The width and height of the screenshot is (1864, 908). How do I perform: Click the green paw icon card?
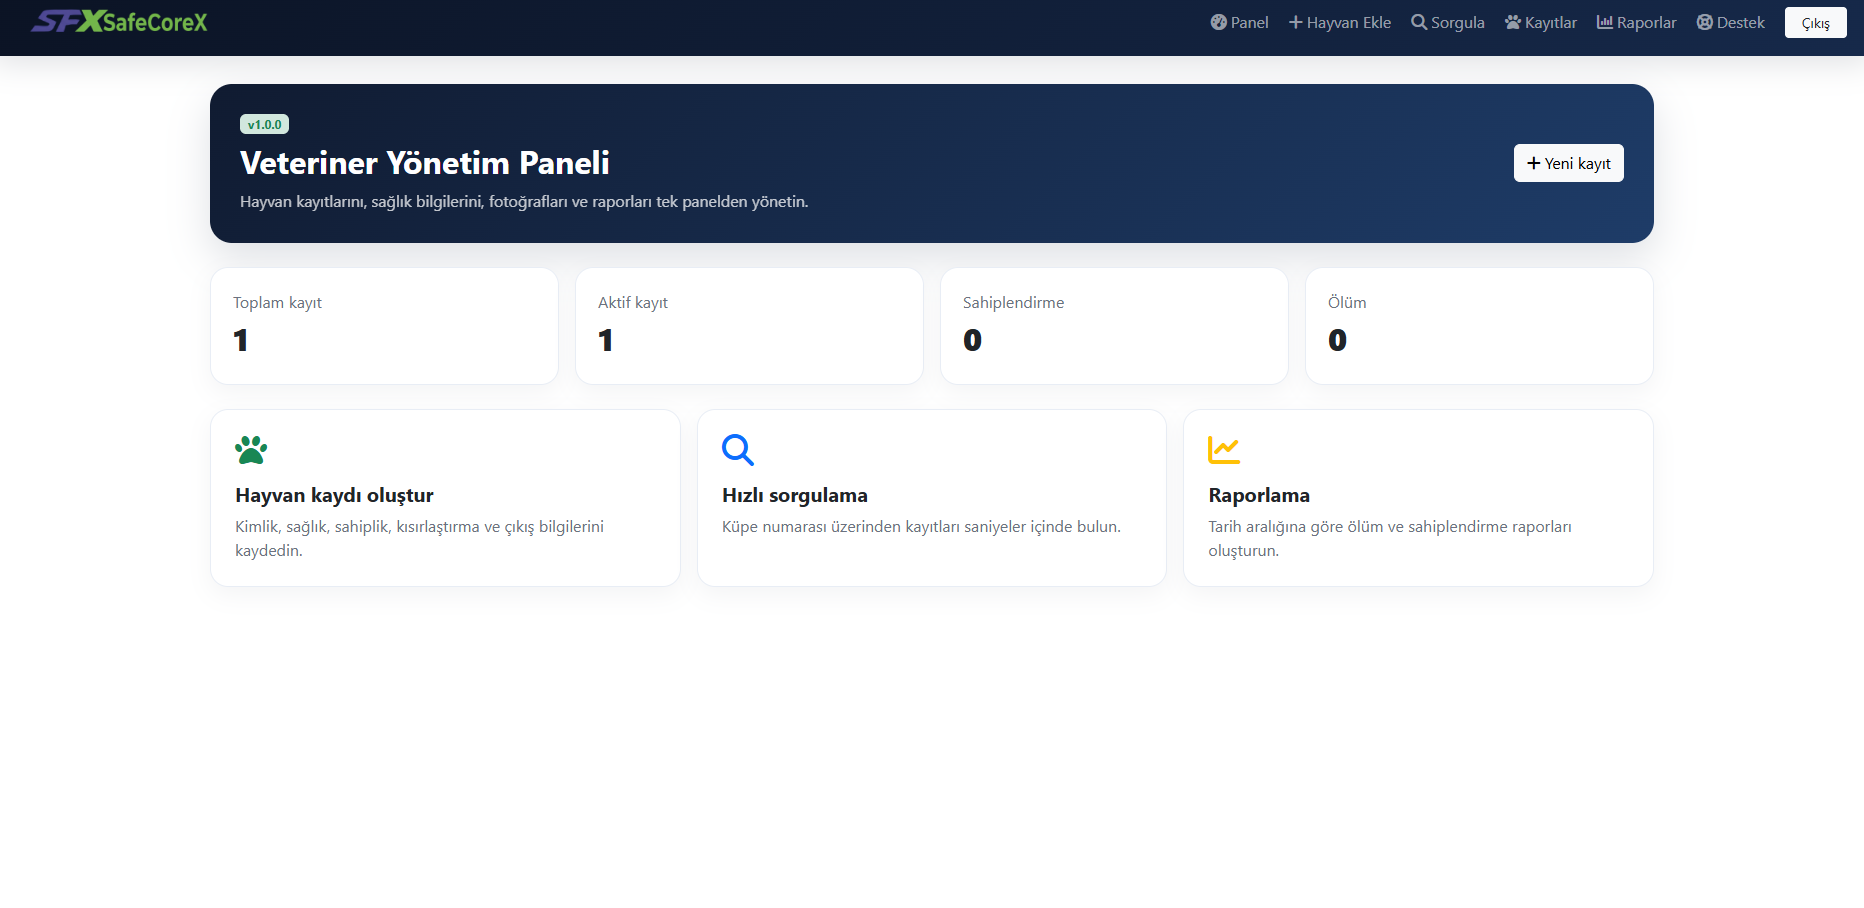(251, 450)
